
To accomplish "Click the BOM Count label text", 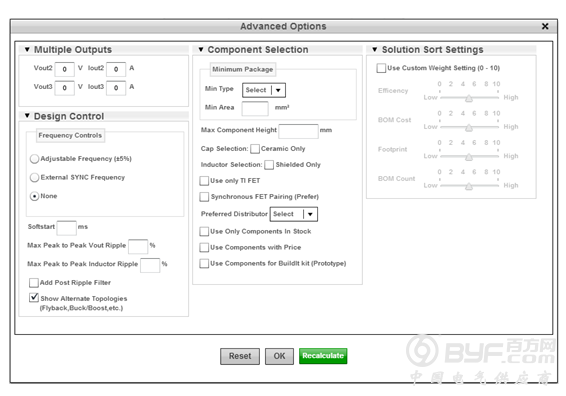I will coord(396,179).
